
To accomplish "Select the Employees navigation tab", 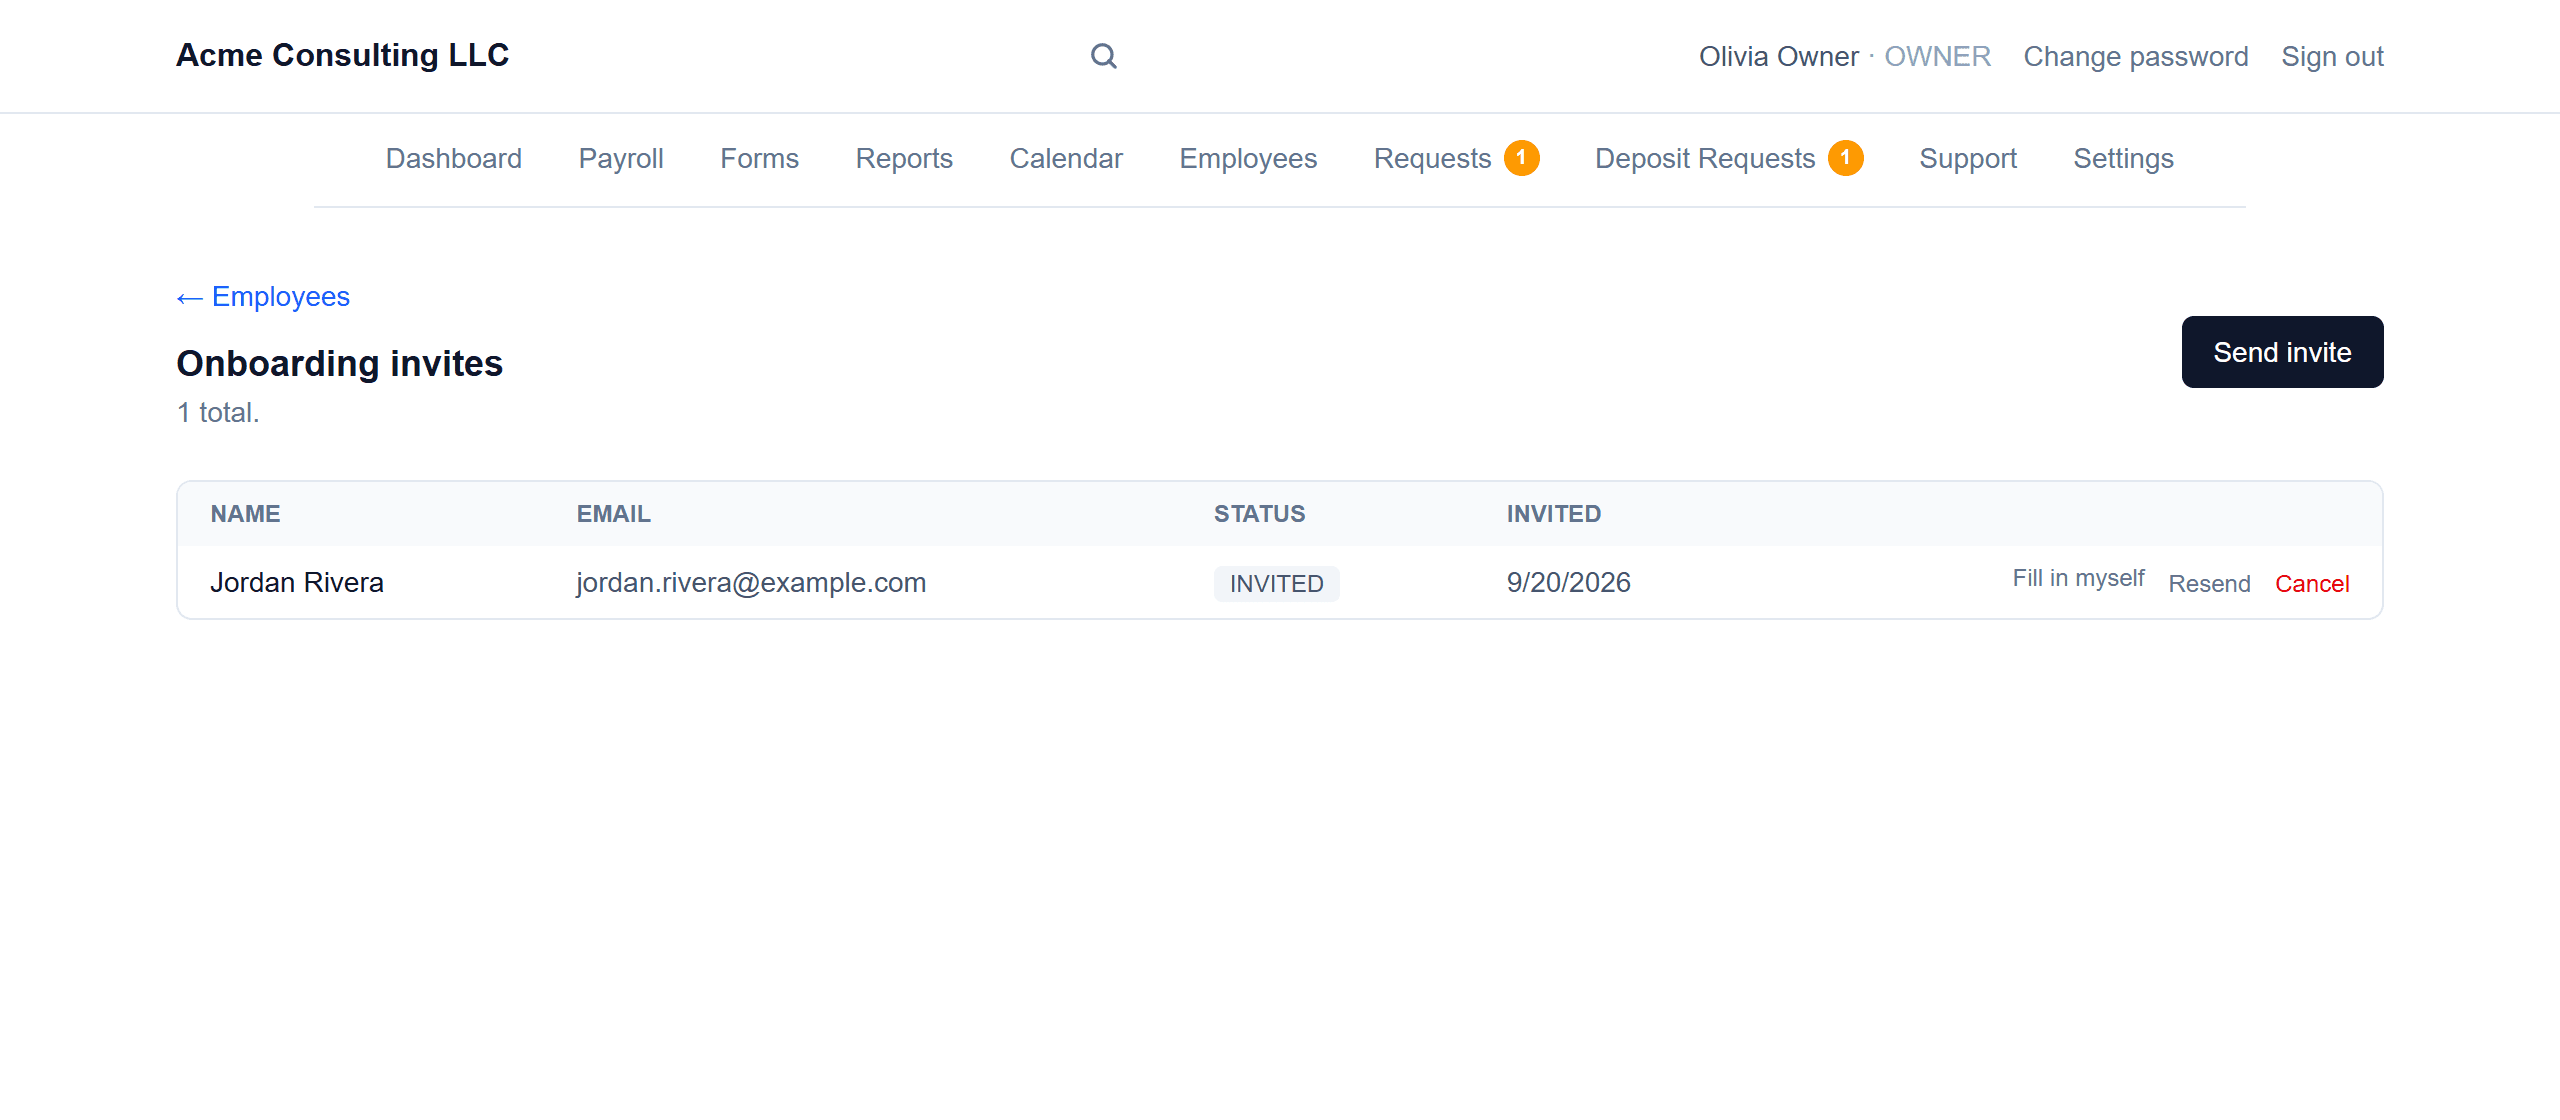I will pyautogui.click(x=1248, y=158).
